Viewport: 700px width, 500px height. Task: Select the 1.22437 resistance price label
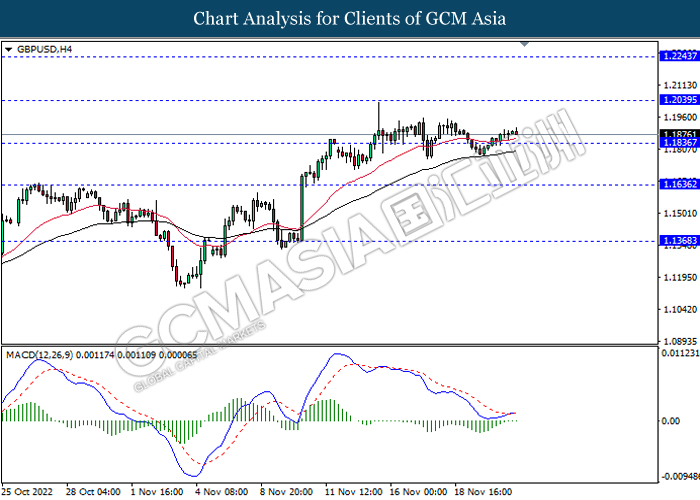tap(679, 56)
